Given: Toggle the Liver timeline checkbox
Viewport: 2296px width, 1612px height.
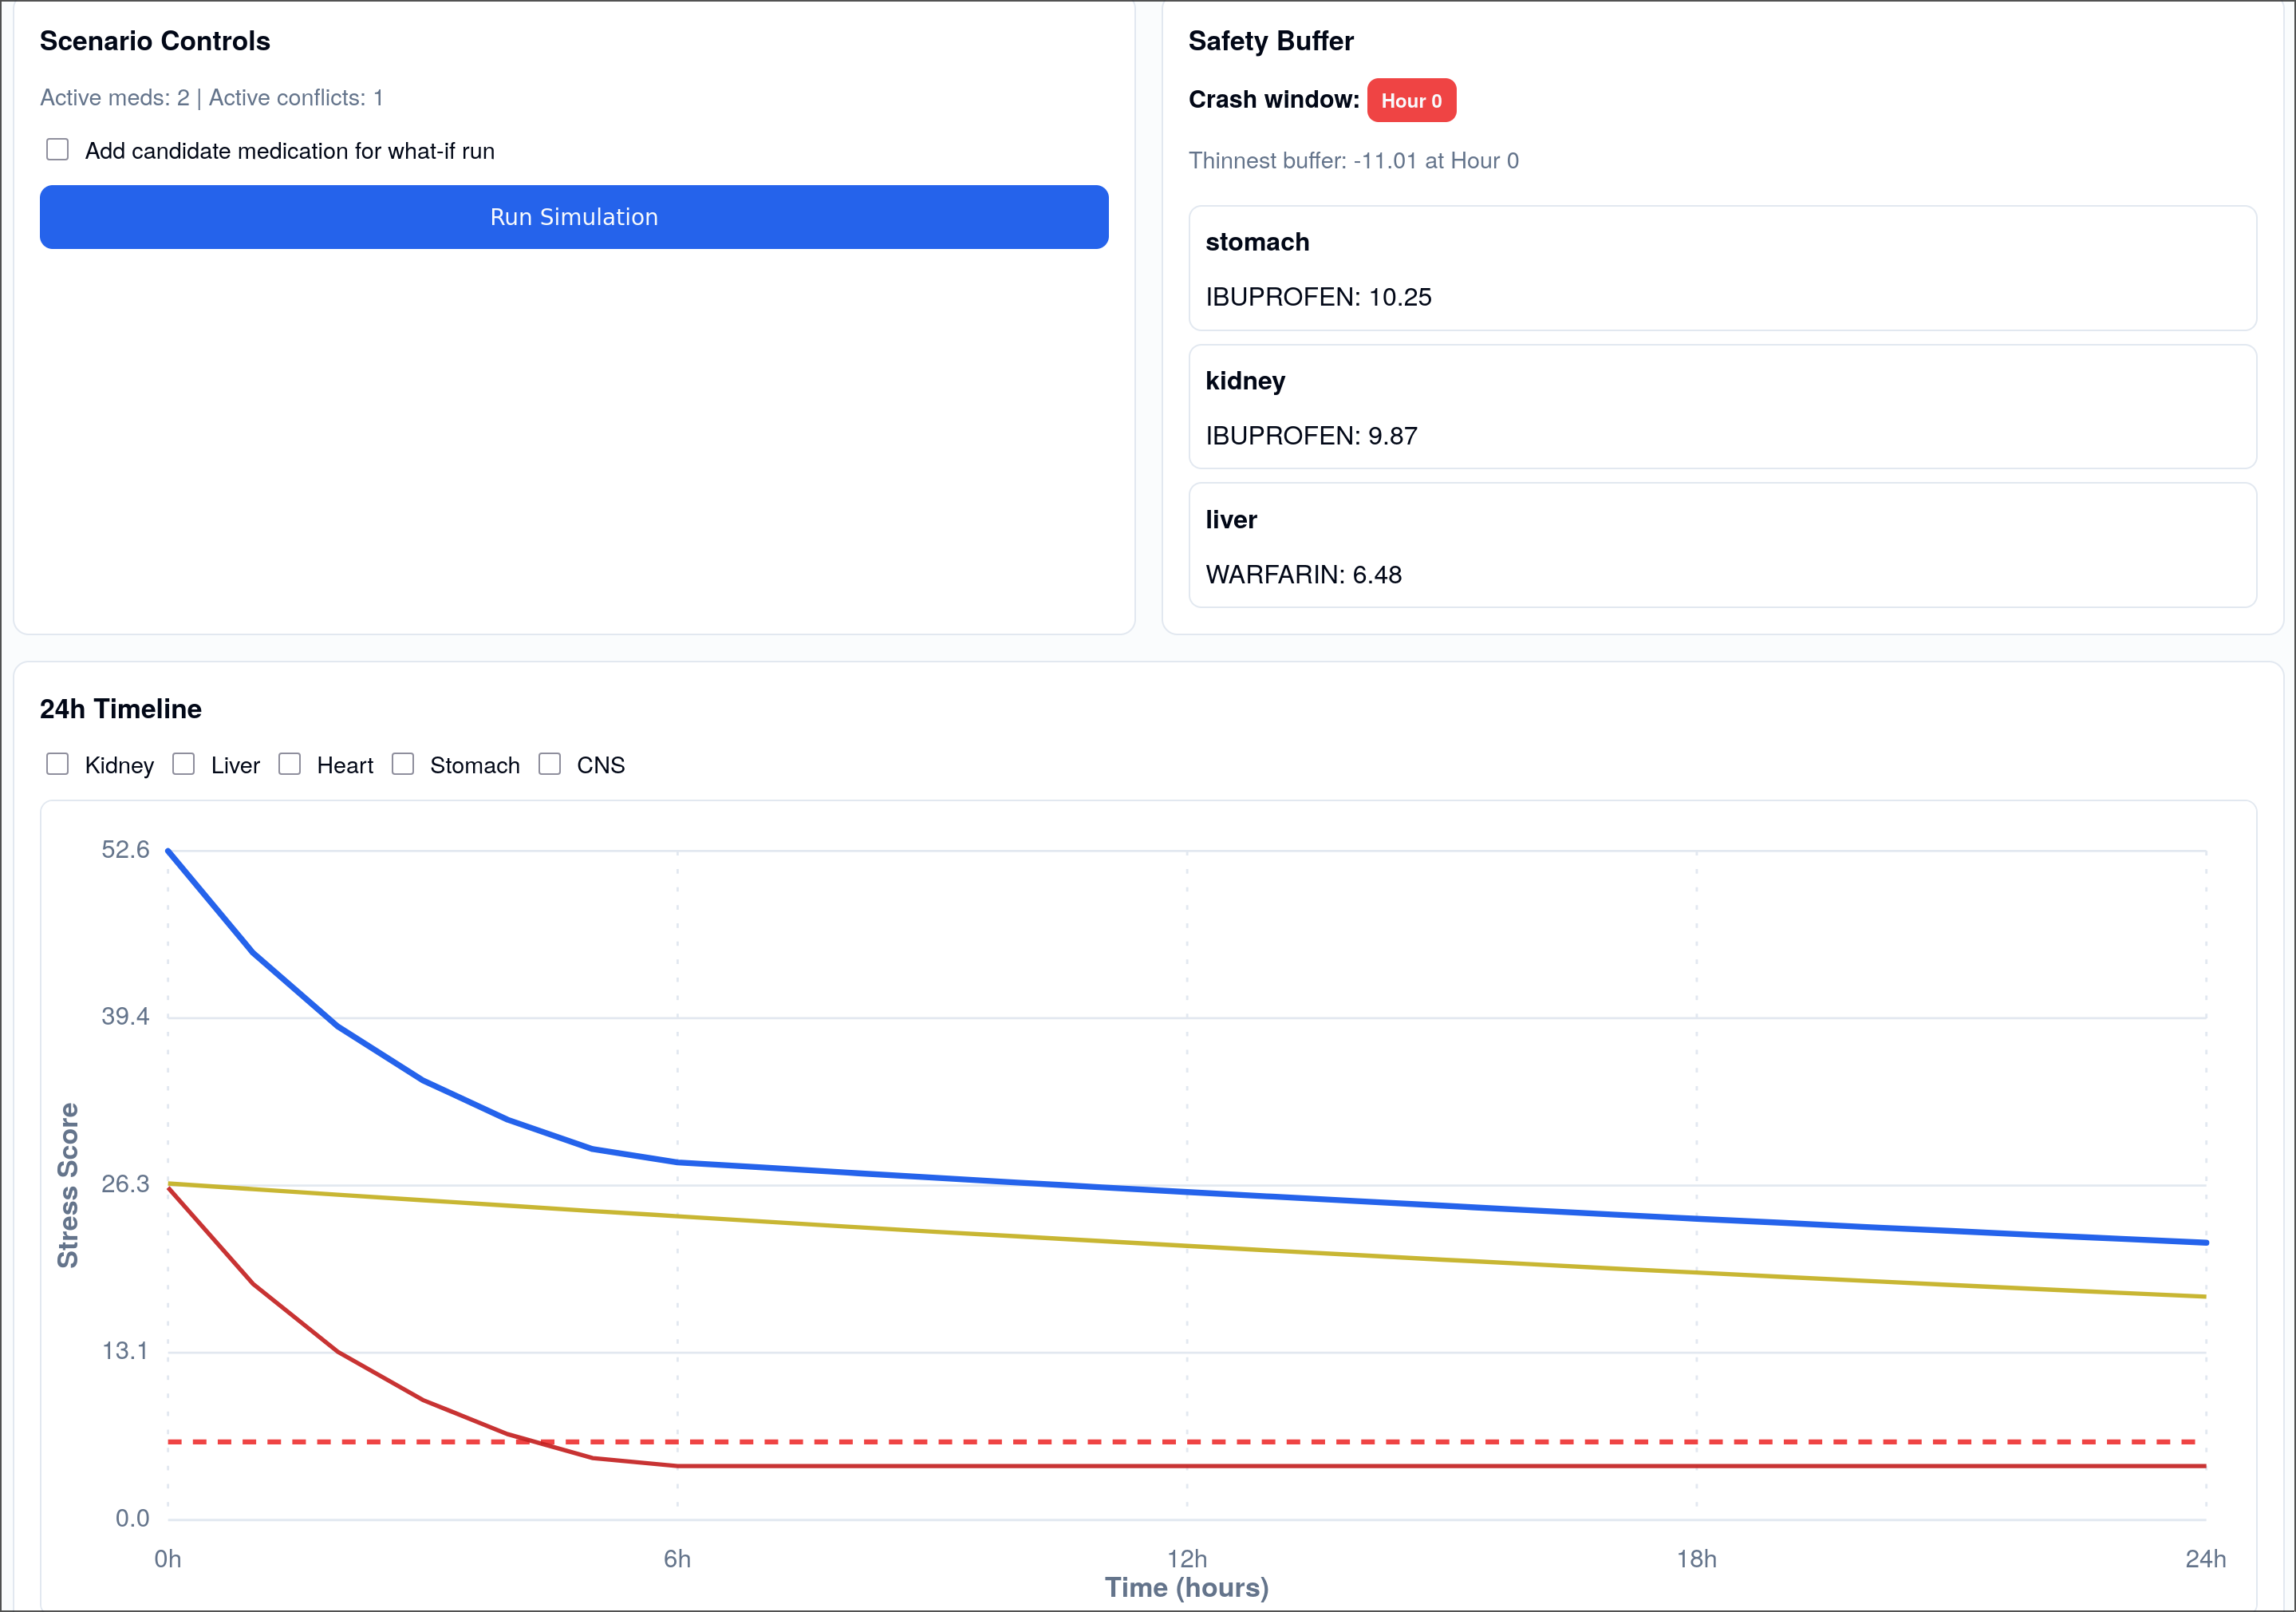Looking at the screenshot, I should point(184,764).
